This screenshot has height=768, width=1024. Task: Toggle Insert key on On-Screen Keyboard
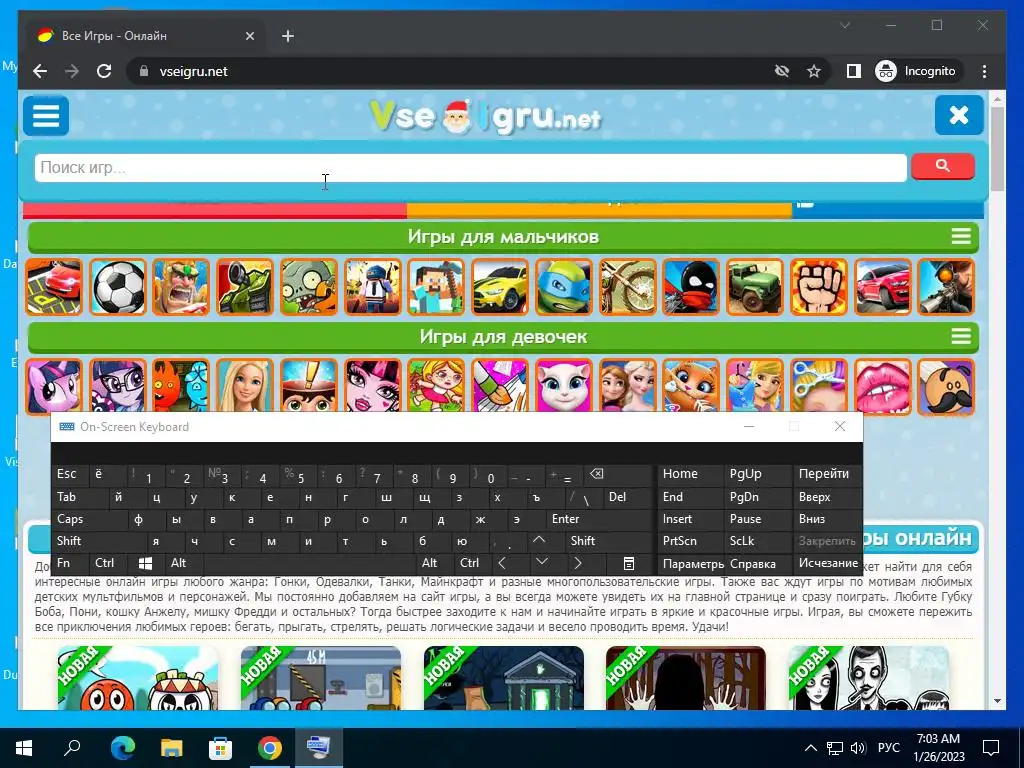(690, 519)
